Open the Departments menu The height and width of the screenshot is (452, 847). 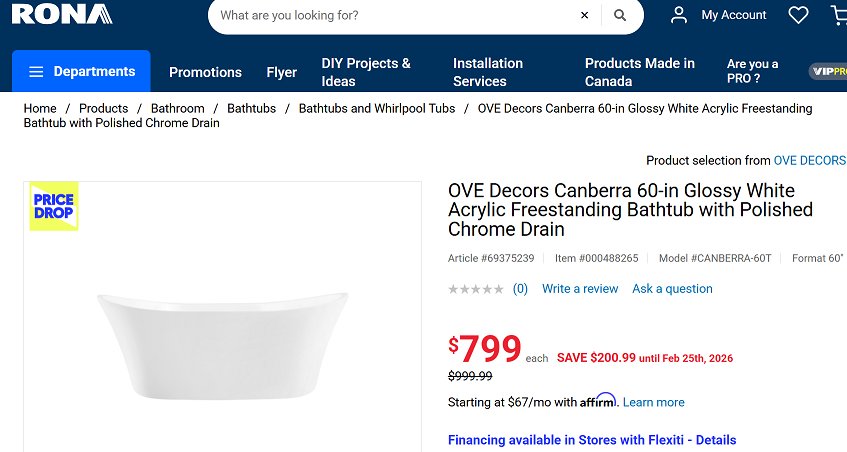[x=81, y=72]
